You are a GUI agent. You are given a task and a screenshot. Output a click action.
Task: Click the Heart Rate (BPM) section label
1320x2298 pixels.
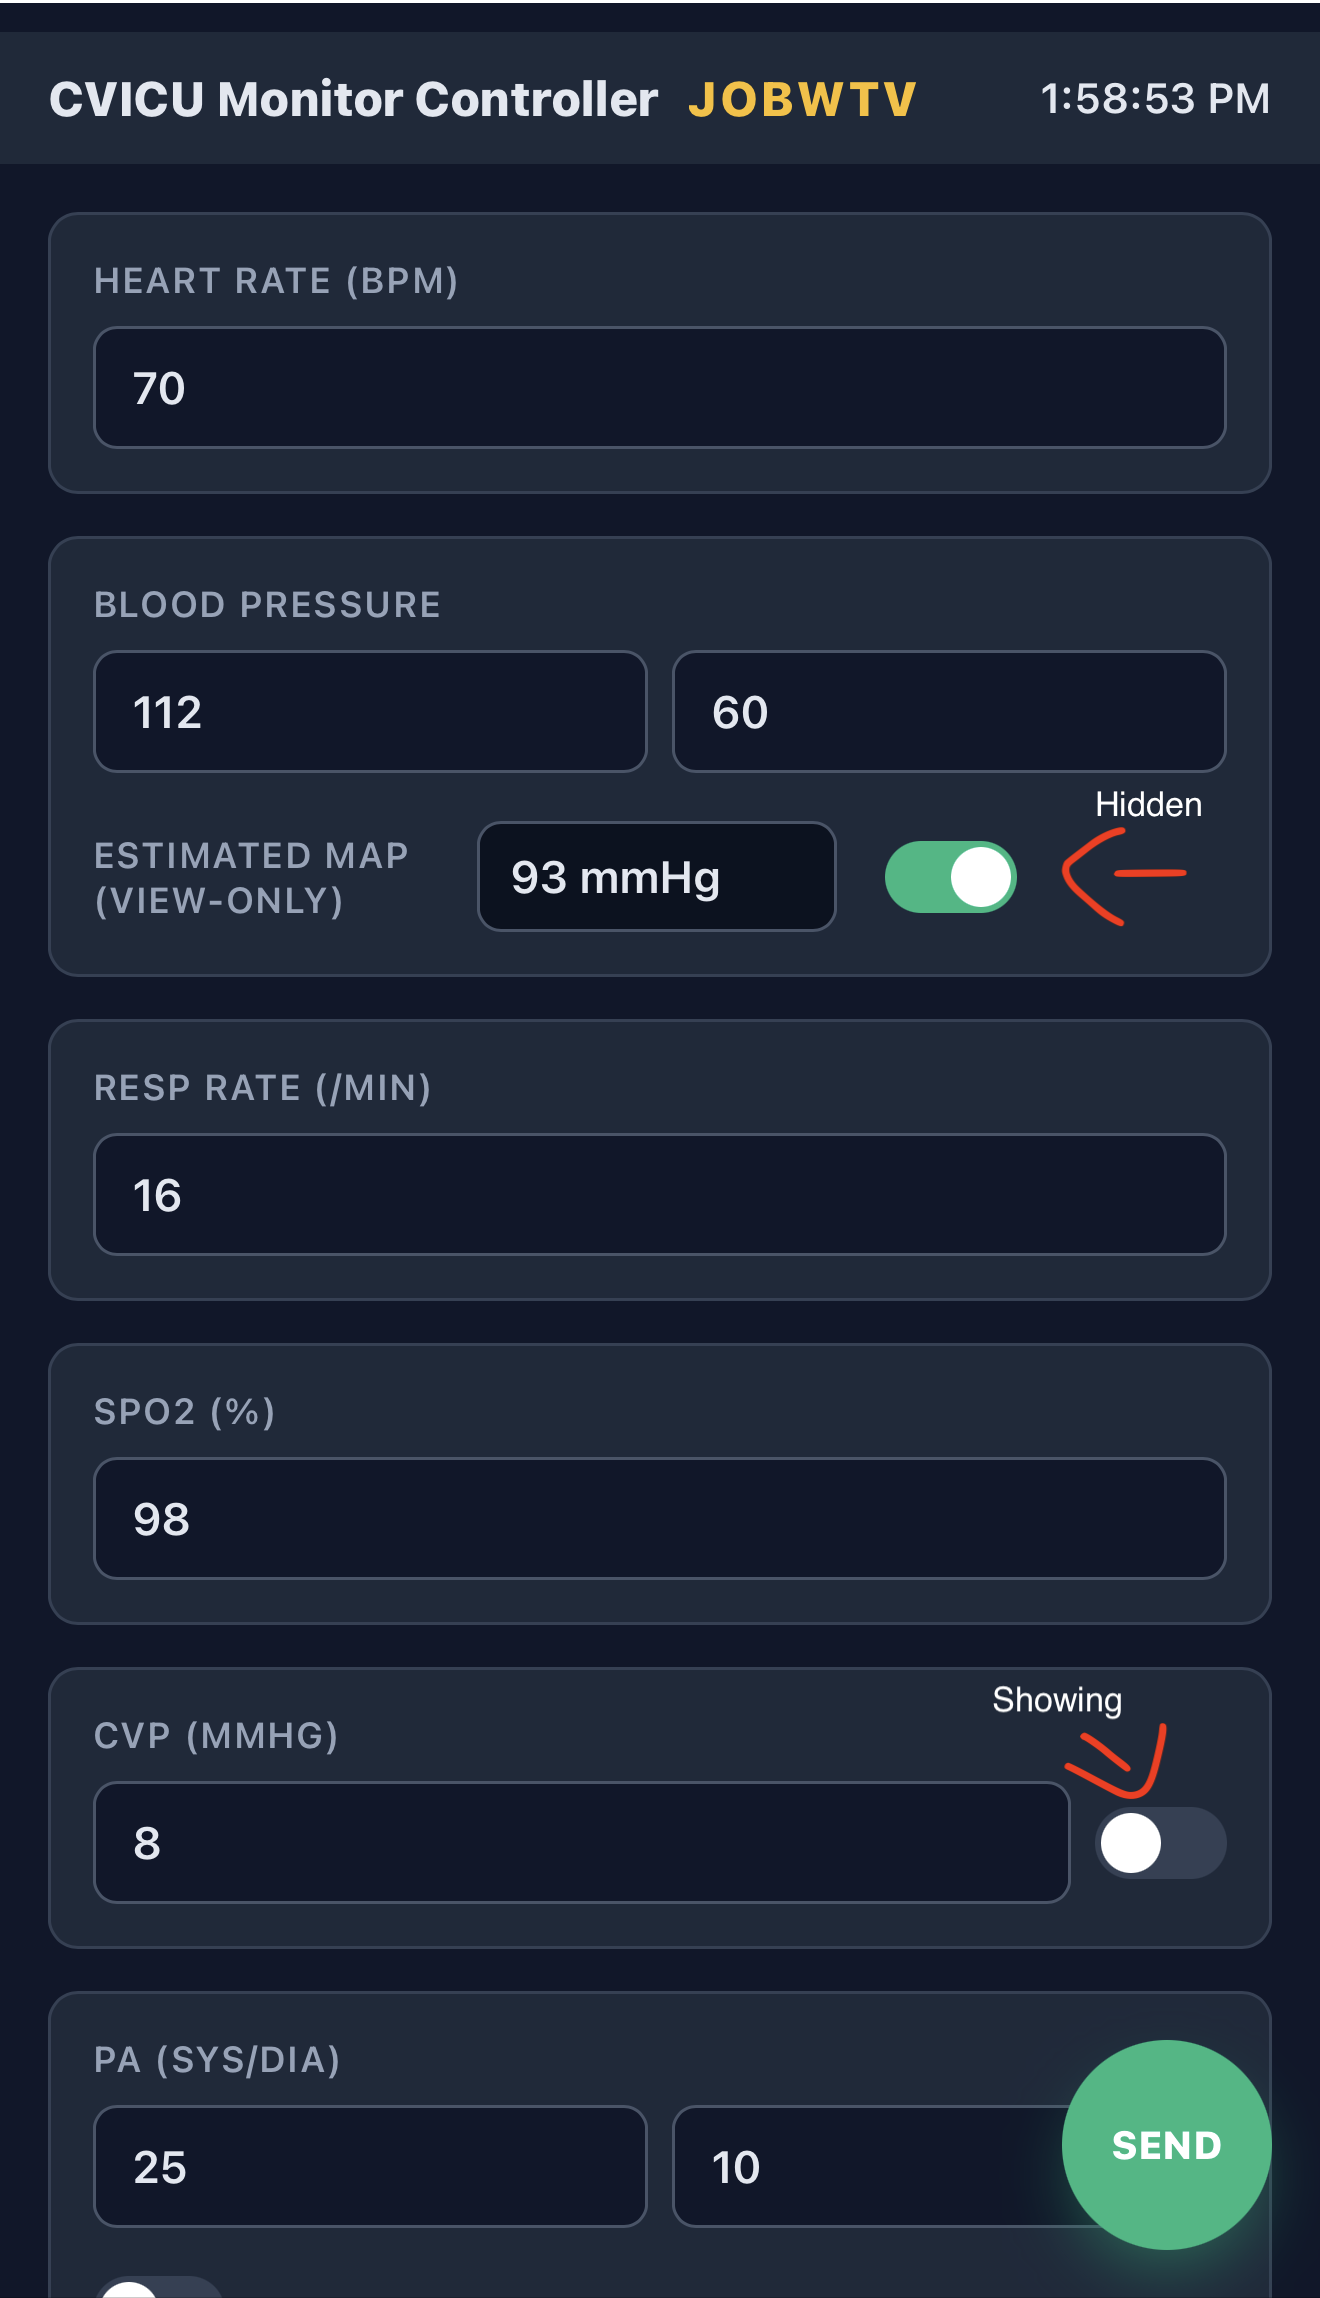click(x=274, y=281)
